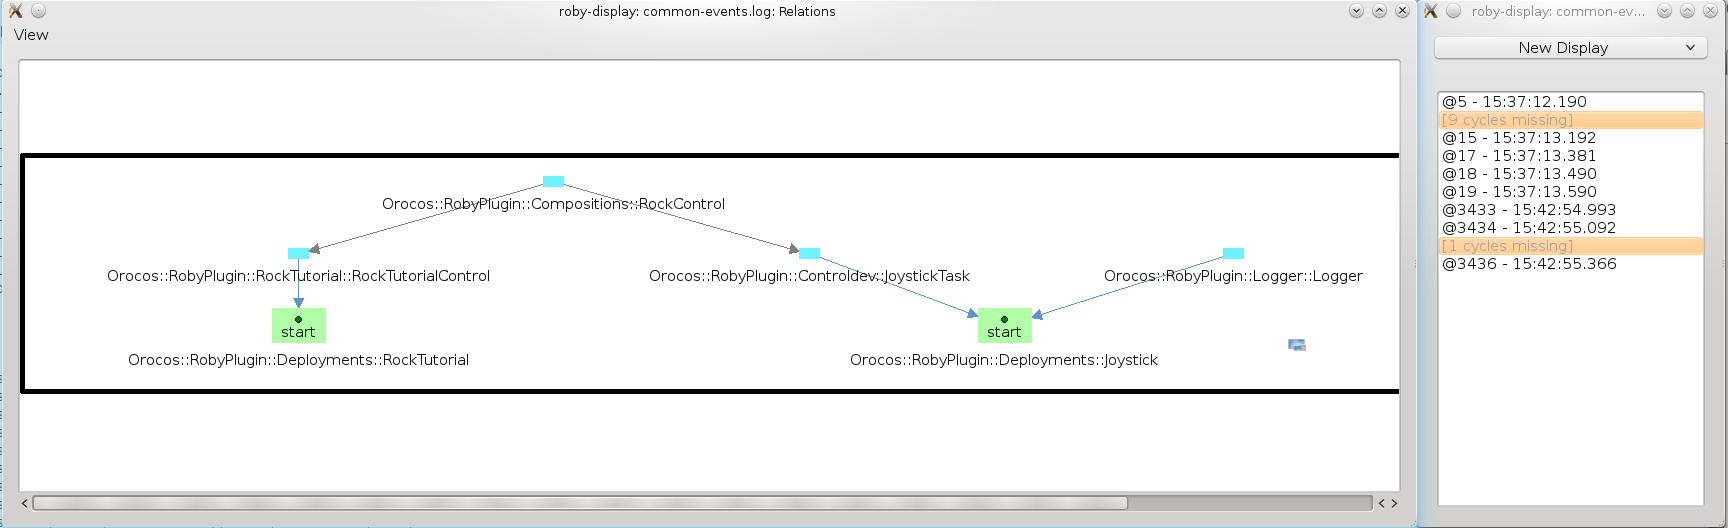This screenshot has height=528, width=1728.
Task: Click the Orocos::RobyPlugin::Deployments::Joystick label
Action: pos(1003,360)
